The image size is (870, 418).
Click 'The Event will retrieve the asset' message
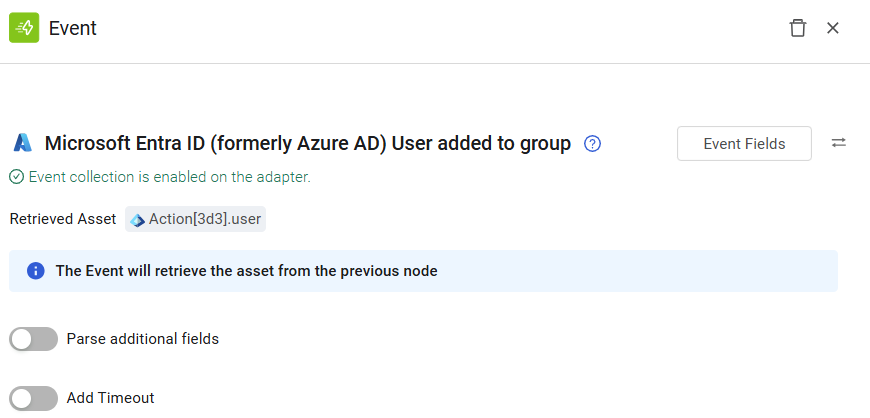pyautogui.click(x=246, y=271)
